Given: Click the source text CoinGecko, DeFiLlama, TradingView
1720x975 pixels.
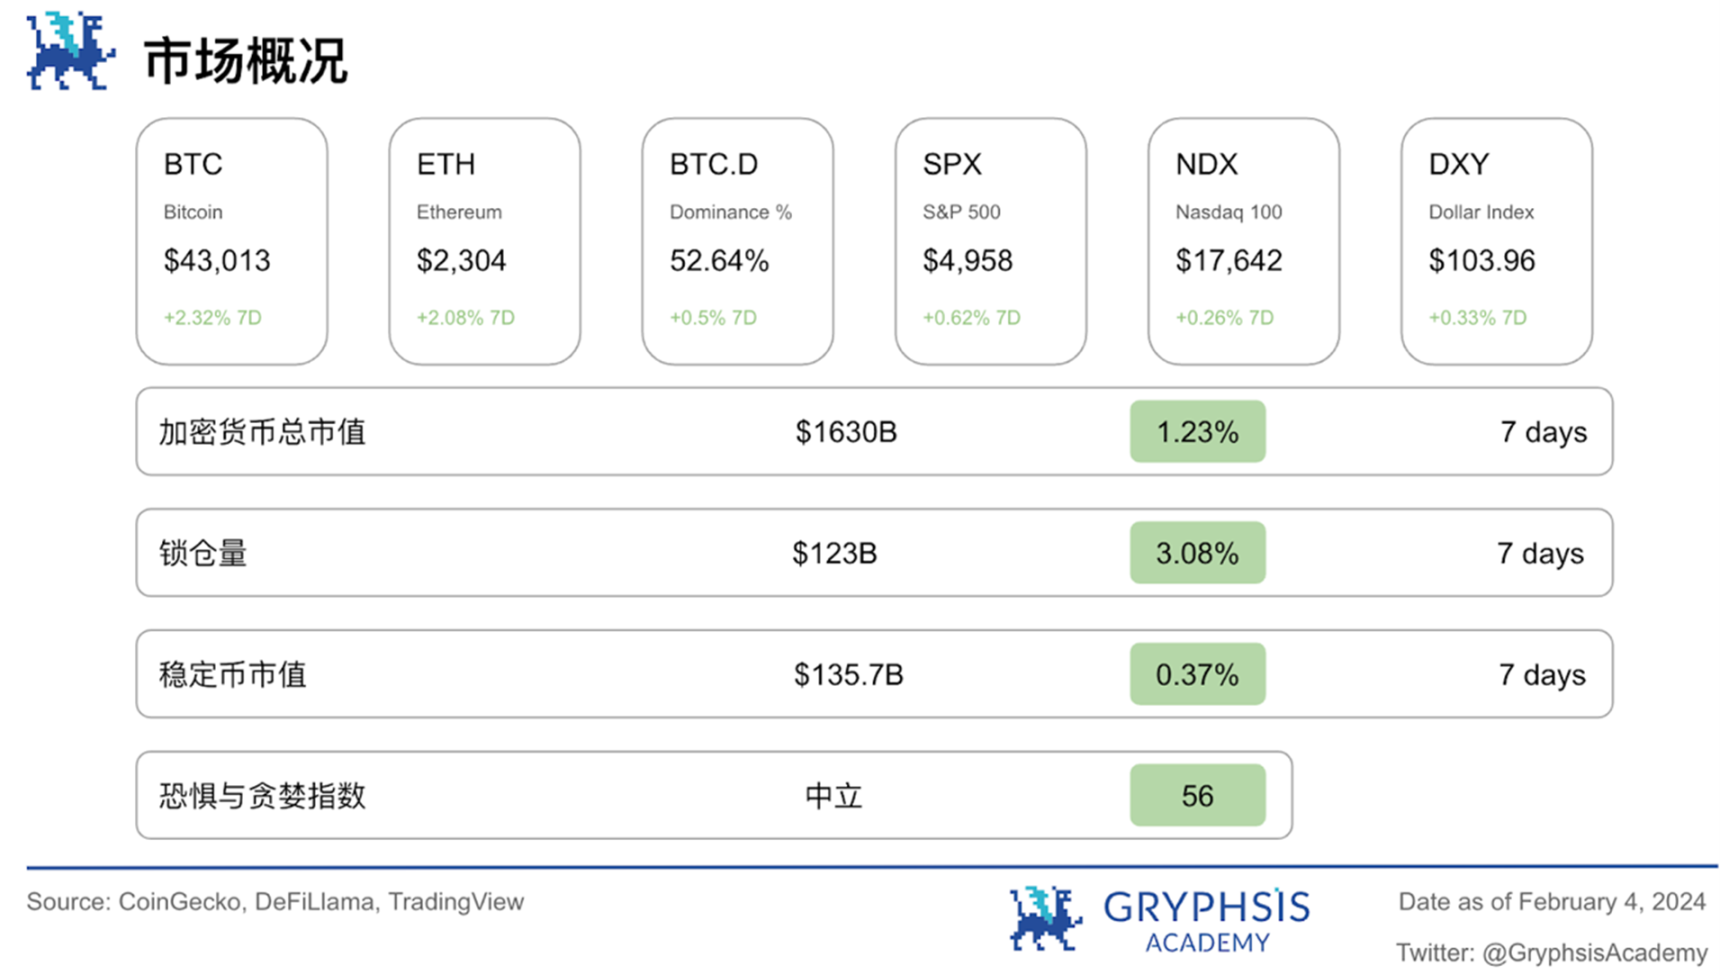Looking at the screenshot, I should point(320,902).
